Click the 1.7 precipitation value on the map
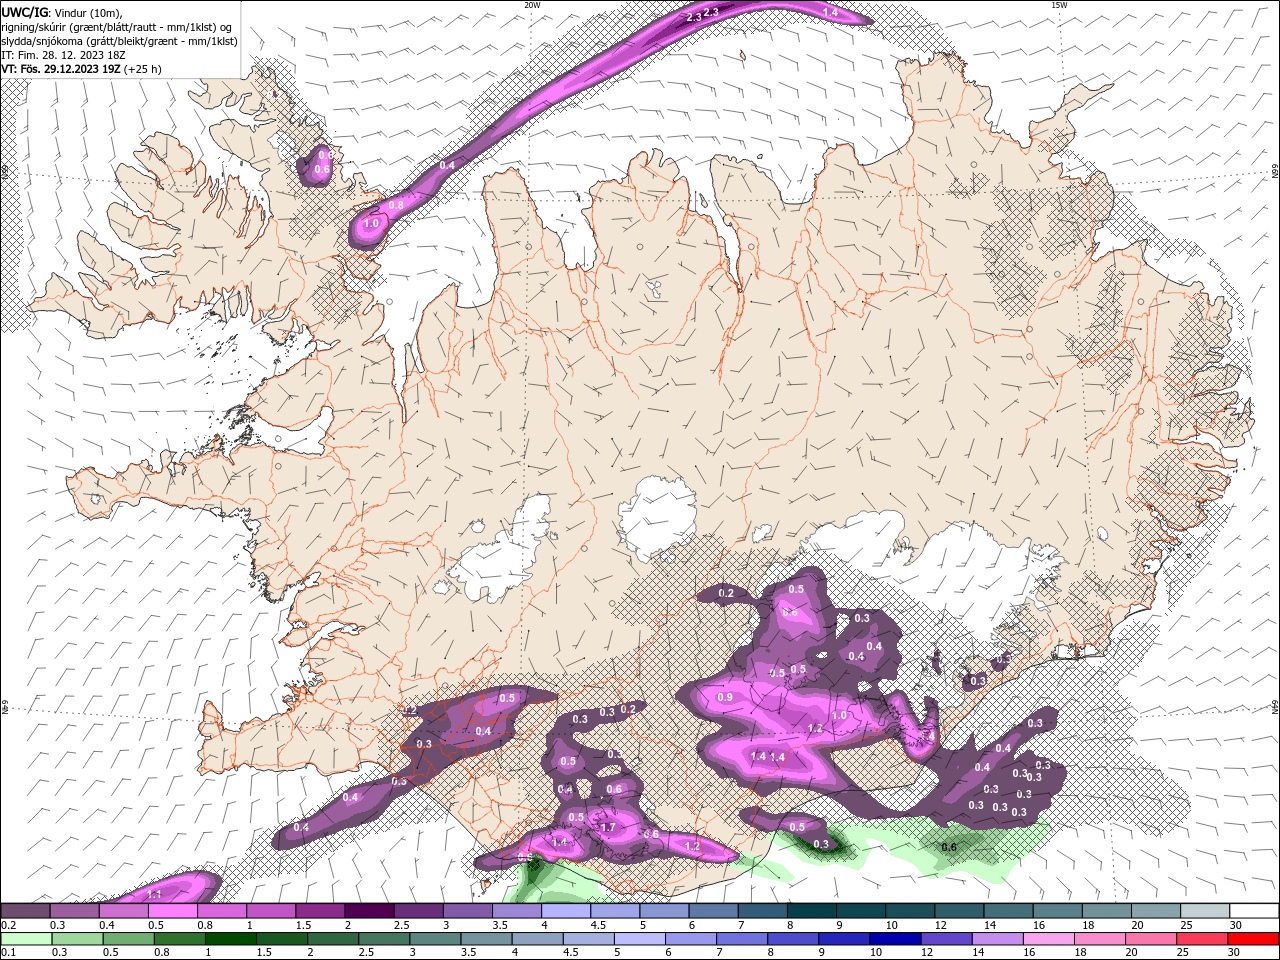The image size is (1280, 960). [x=607, y=828]
